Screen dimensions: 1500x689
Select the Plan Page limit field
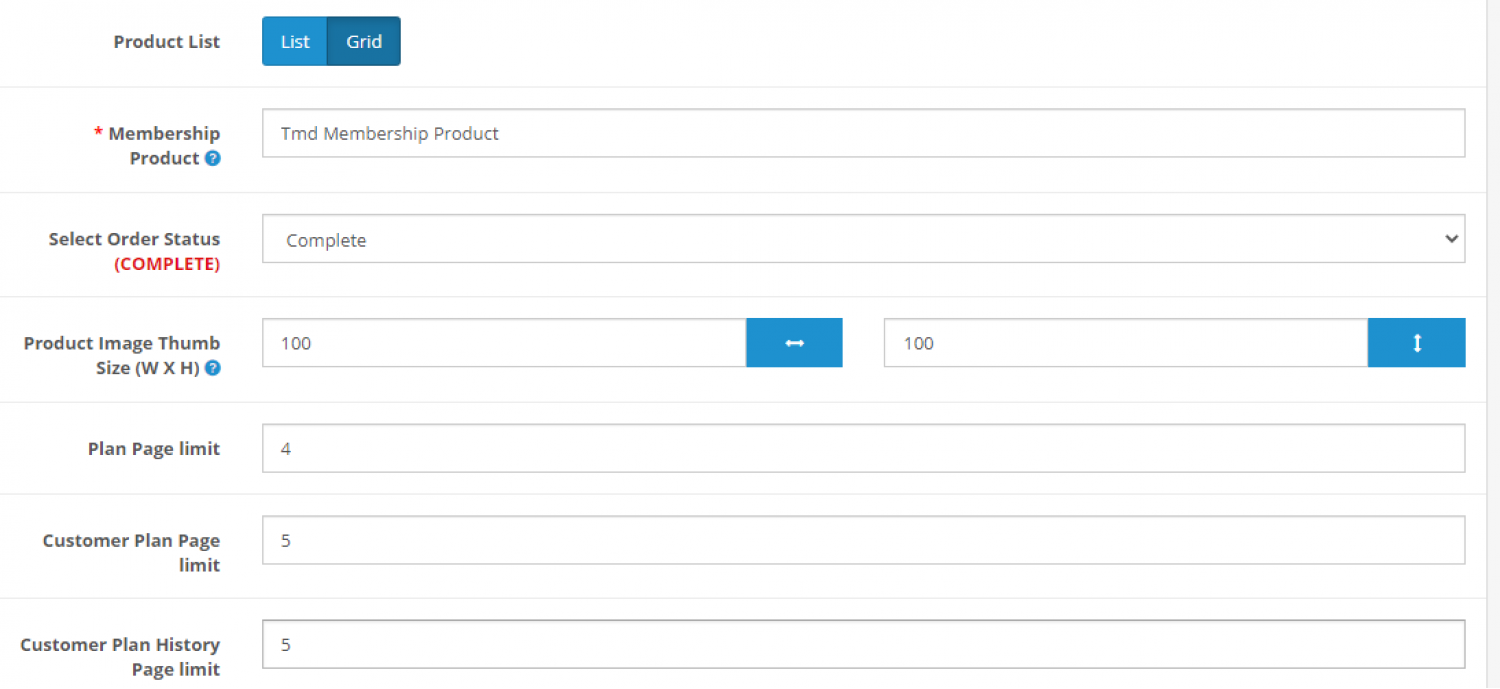pos(864,448)
